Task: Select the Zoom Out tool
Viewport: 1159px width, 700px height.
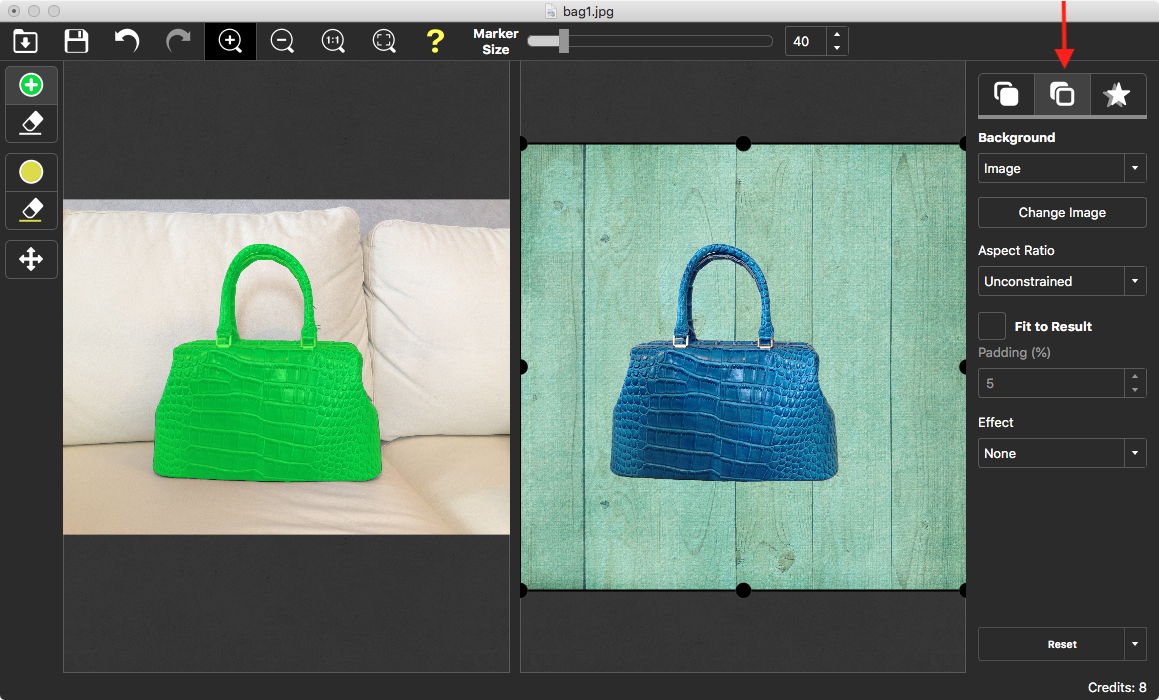Action: coord(282,41)
